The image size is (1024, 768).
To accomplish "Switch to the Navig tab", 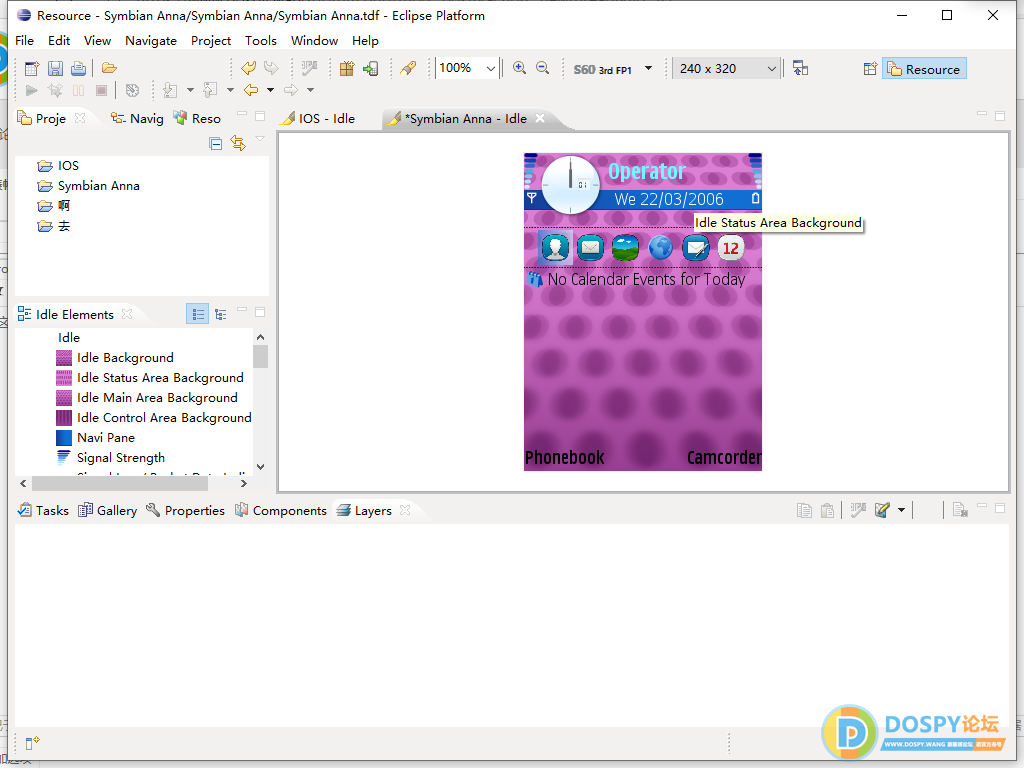I will click(138, 118).
